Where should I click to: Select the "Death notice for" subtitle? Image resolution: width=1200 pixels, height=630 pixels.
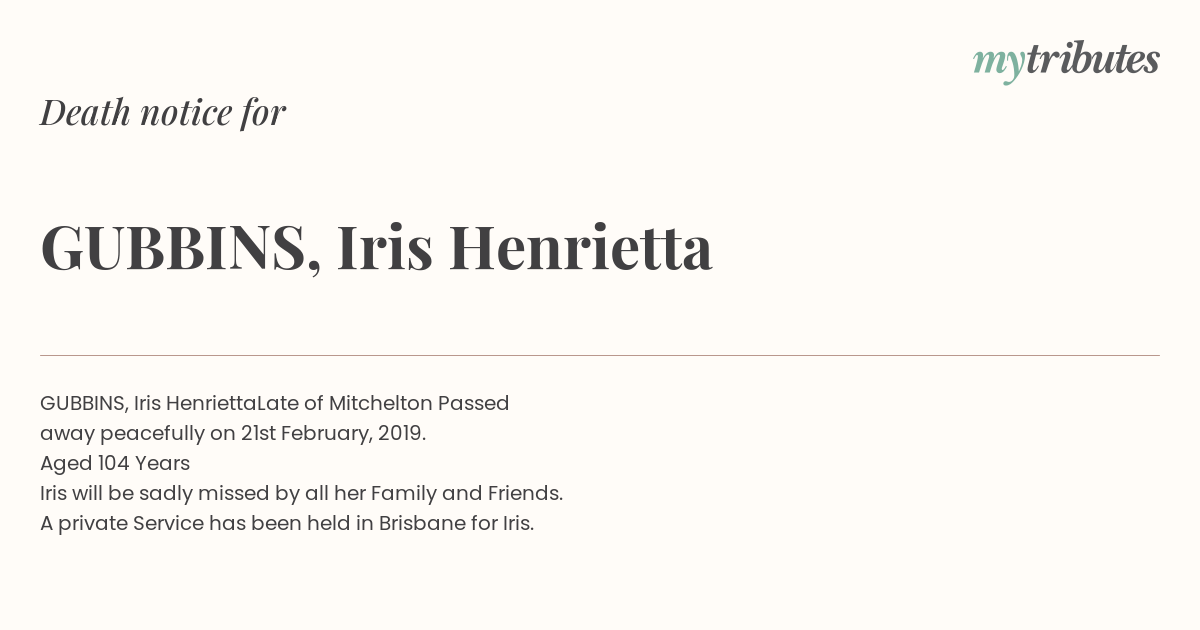pyautogui.click(x=163, y=113)
